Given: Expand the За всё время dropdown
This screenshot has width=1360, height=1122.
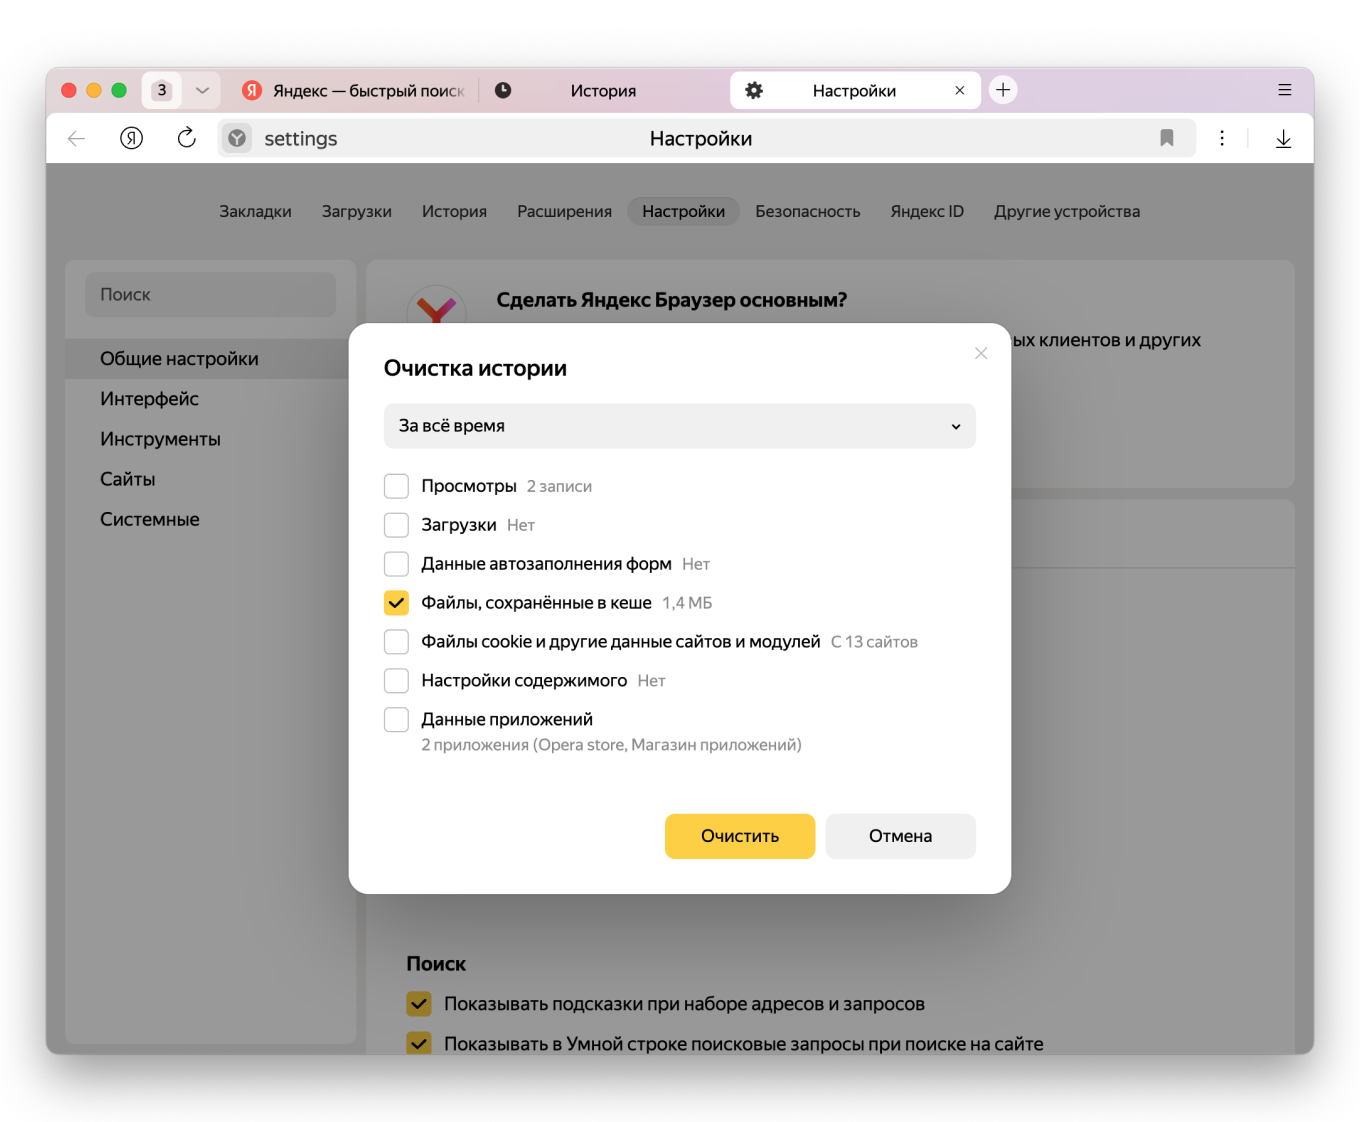Looking at the screenshot, I should point(679,426).
